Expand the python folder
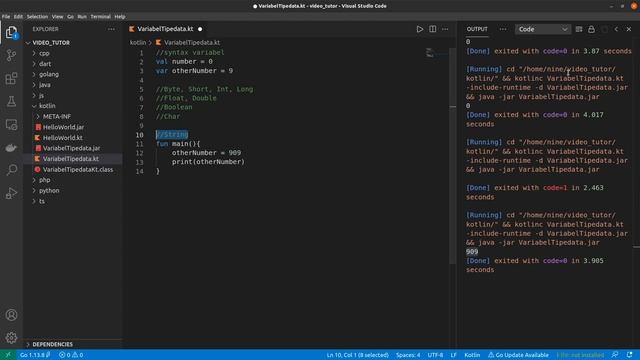 click(49, 191)
